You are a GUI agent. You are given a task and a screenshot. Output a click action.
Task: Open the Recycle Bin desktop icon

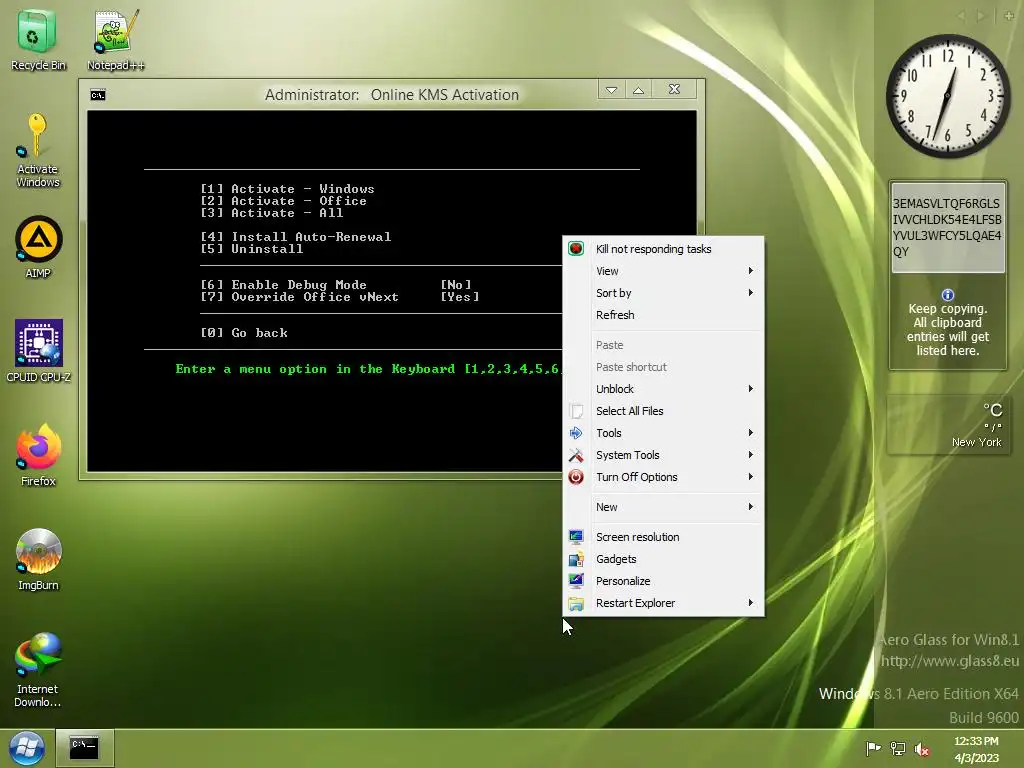(x=37, y=40)
